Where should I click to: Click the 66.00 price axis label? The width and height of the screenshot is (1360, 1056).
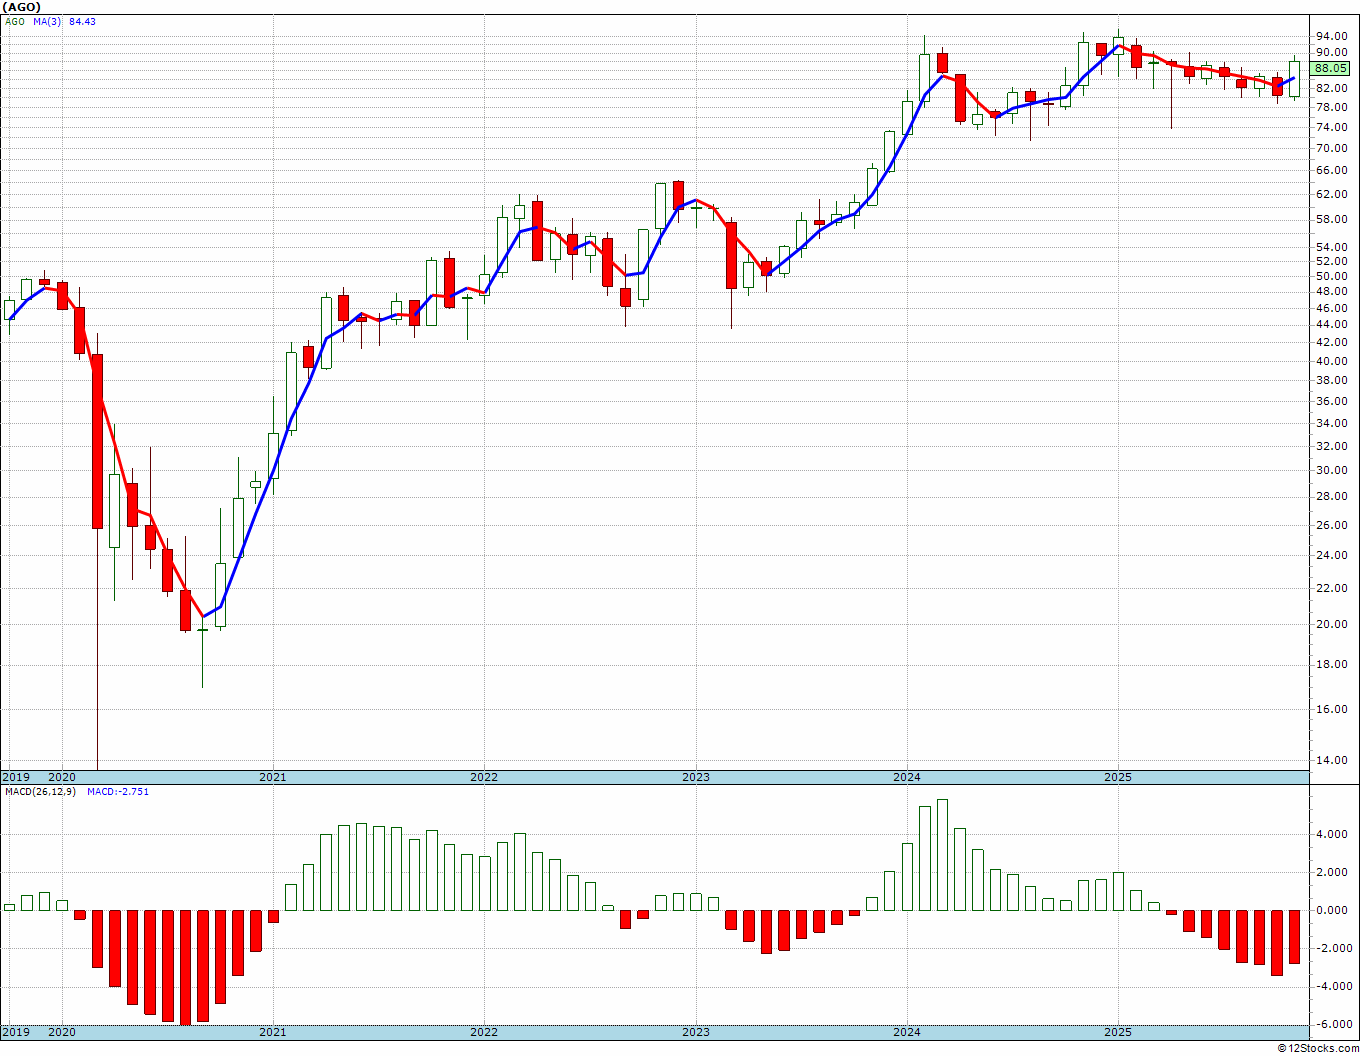[1331, 170]
